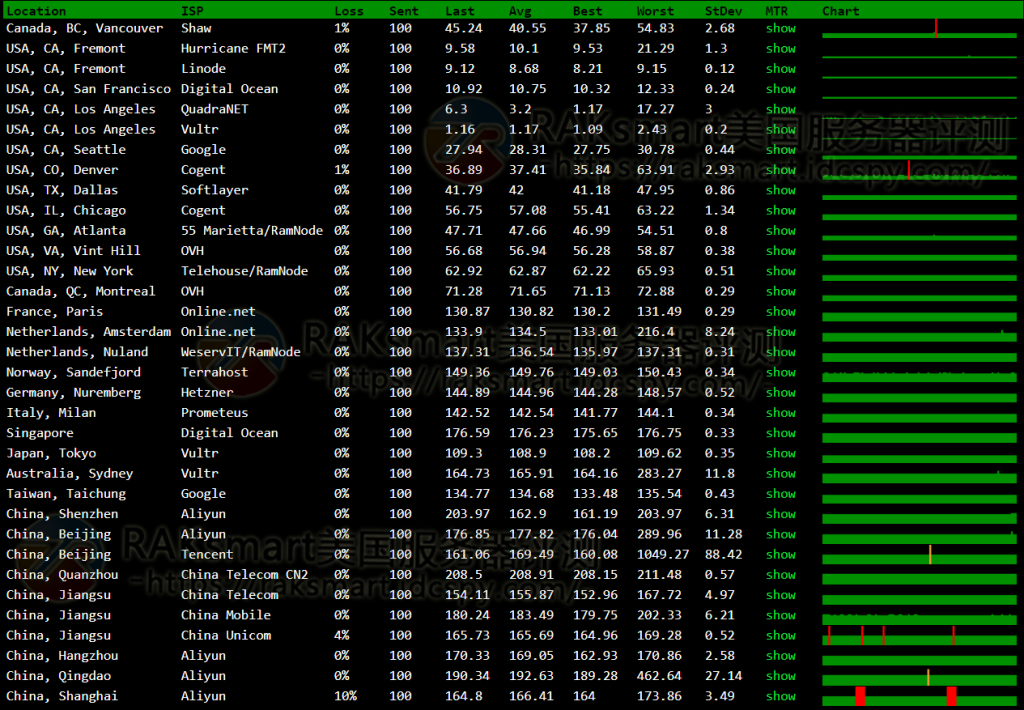
Task: Click show for Shanghai Aliyun row
Action: click(780, 696)
